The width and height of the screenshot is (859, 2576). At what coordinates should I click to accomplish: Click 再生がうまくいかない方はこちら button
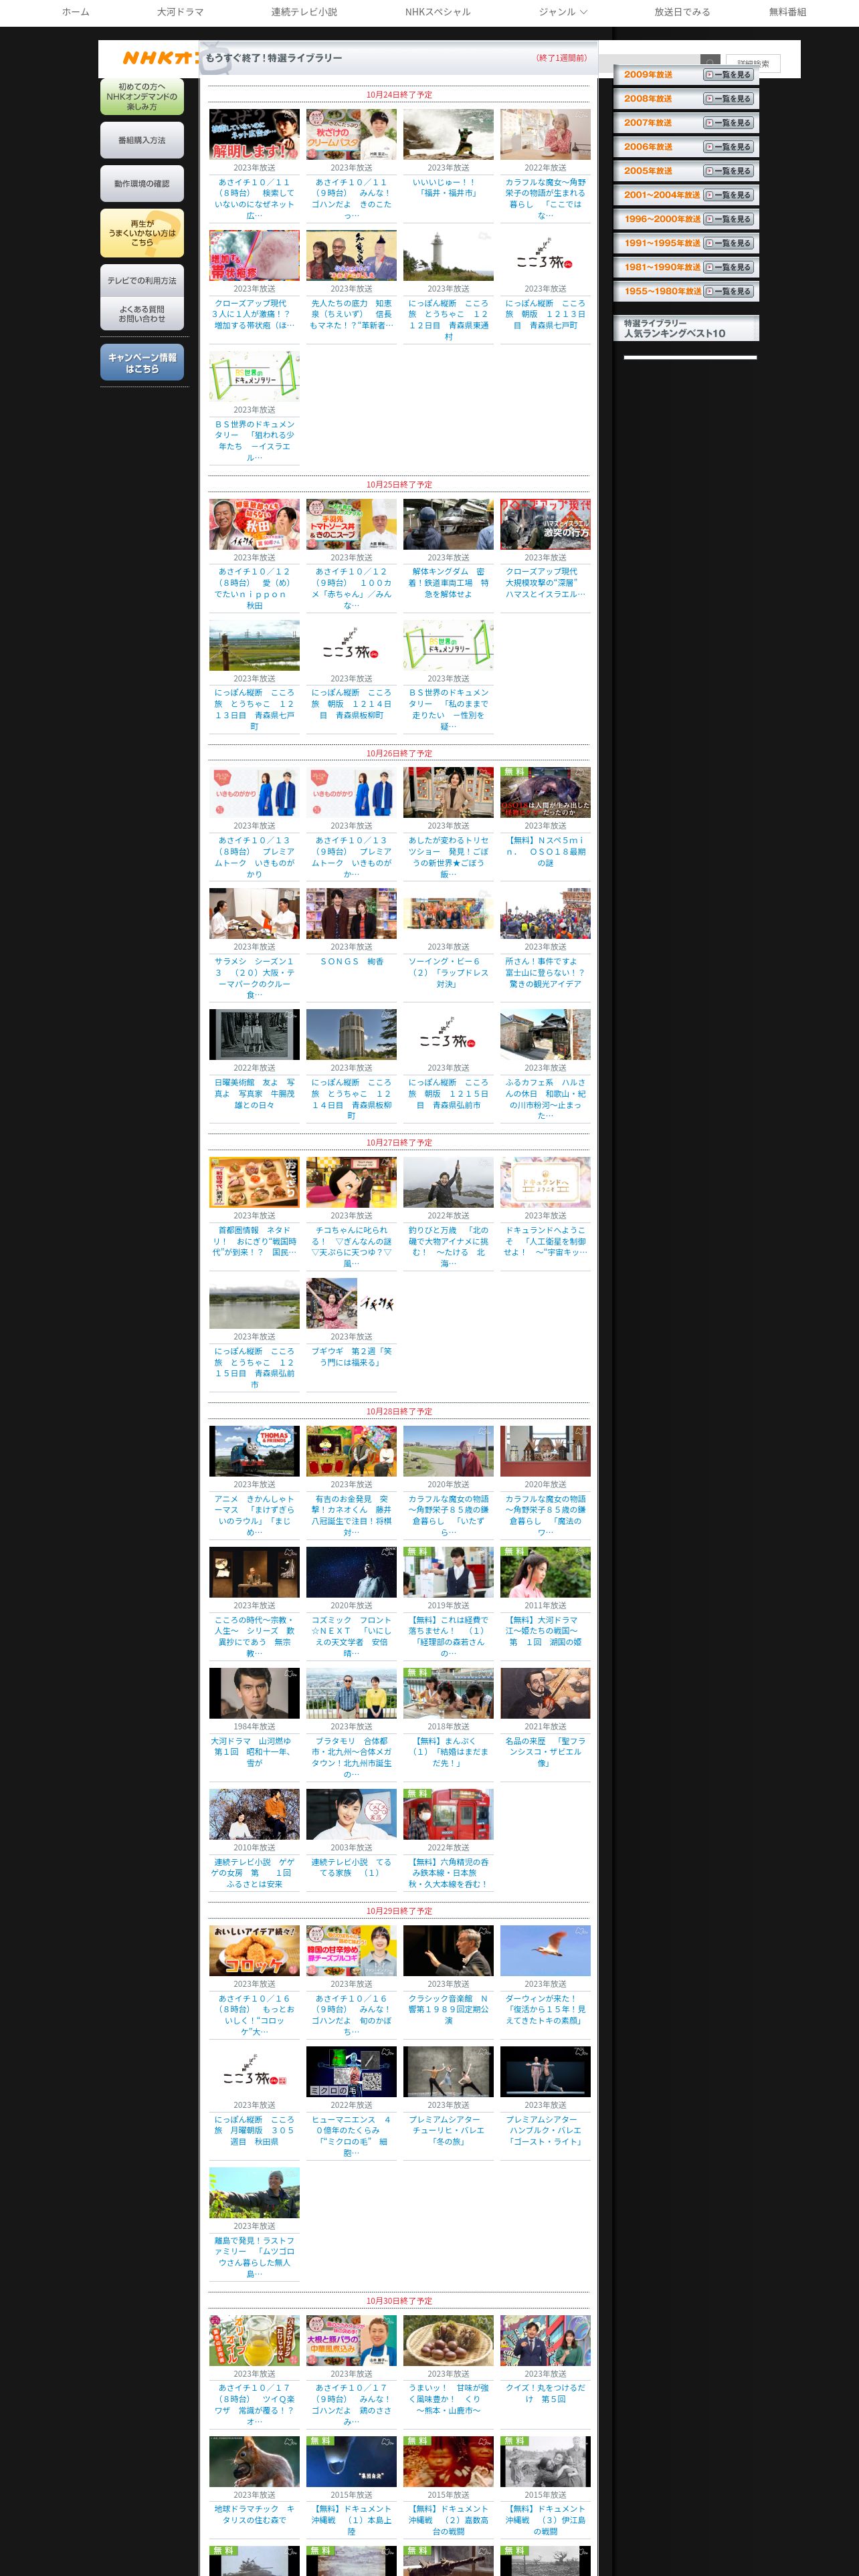pyautogui.click(x=142, y=233)
